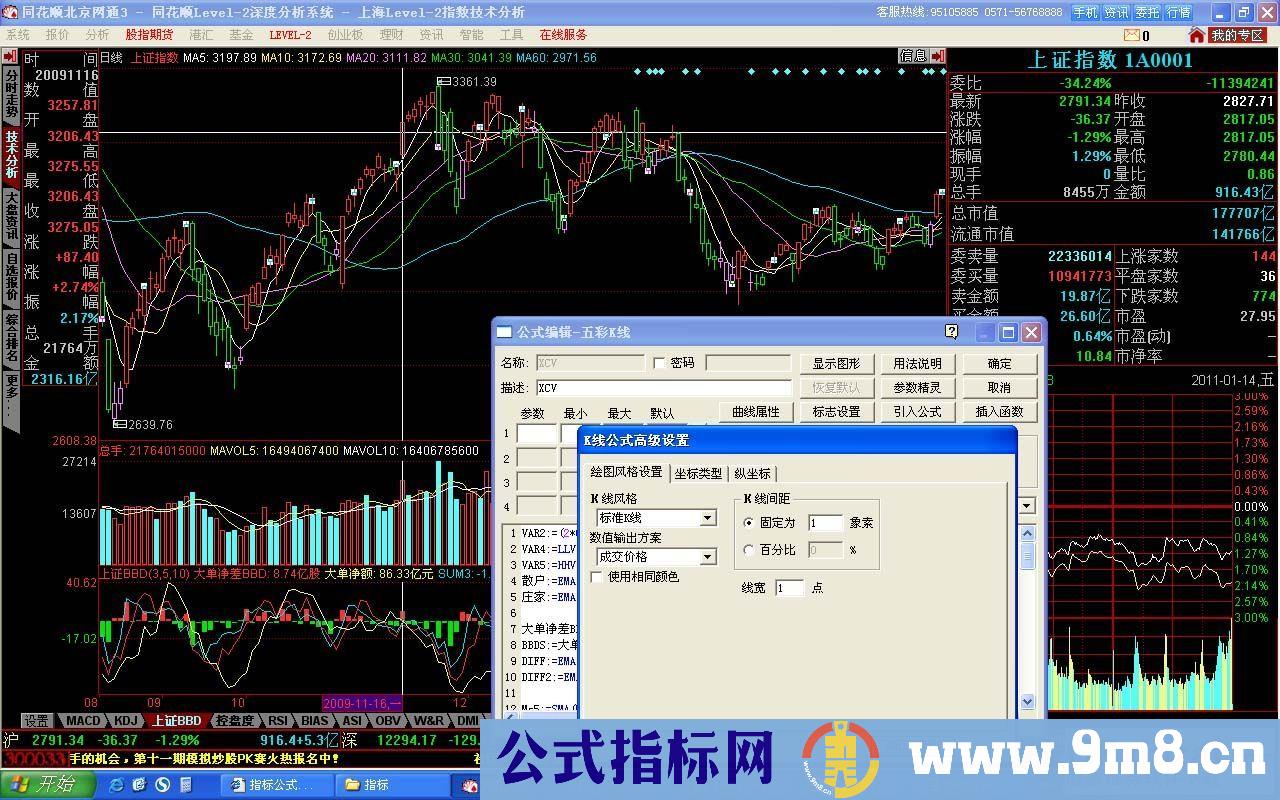
Task: Click the 信息 button above the chart
Action: coord(913,56)
